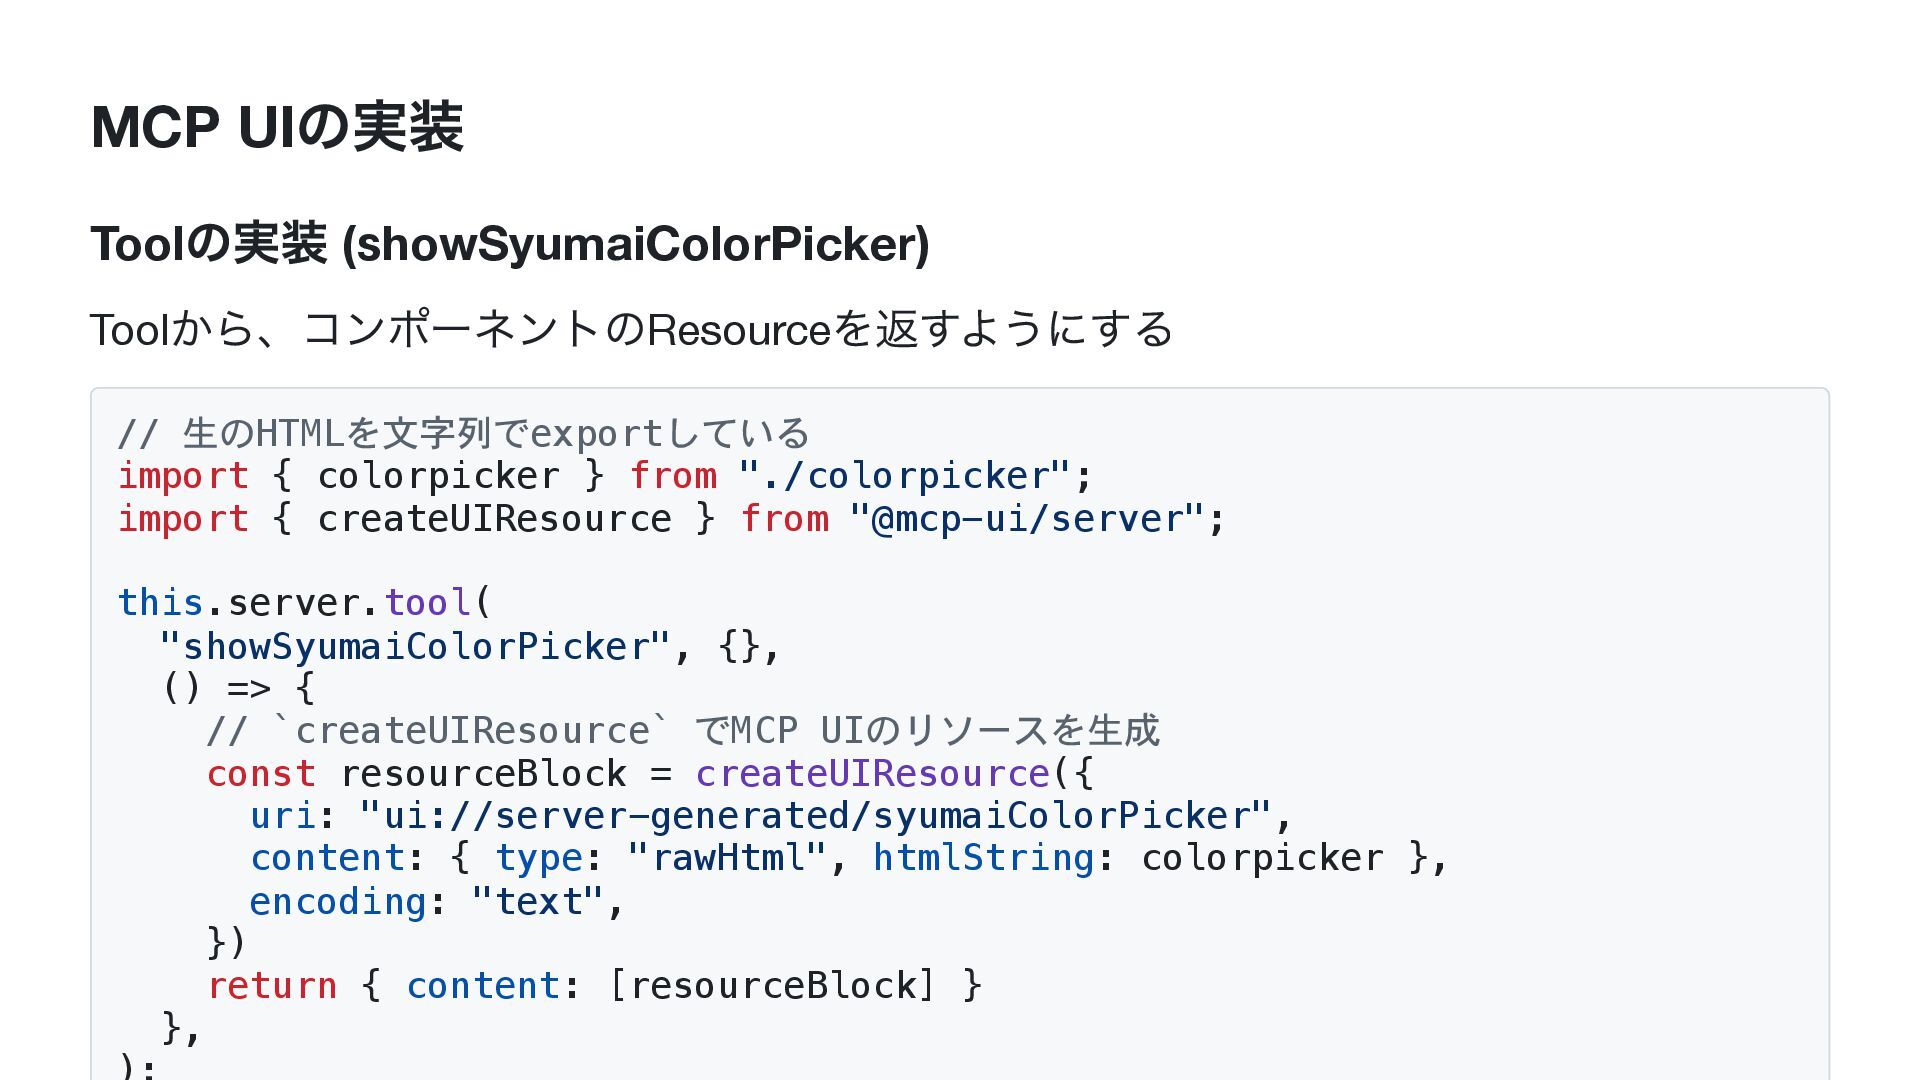Click the 'return' keyword
Viewport: 1920px width, 1080px height.
coord(272,986)
